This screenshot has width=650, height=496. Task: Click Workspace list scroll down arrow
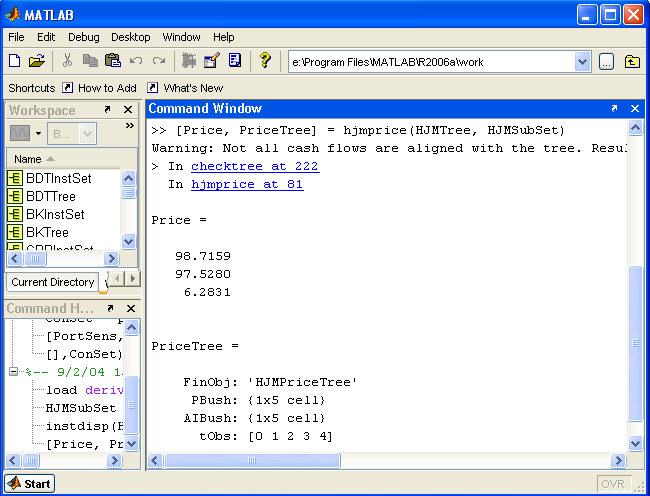point(129,241)
